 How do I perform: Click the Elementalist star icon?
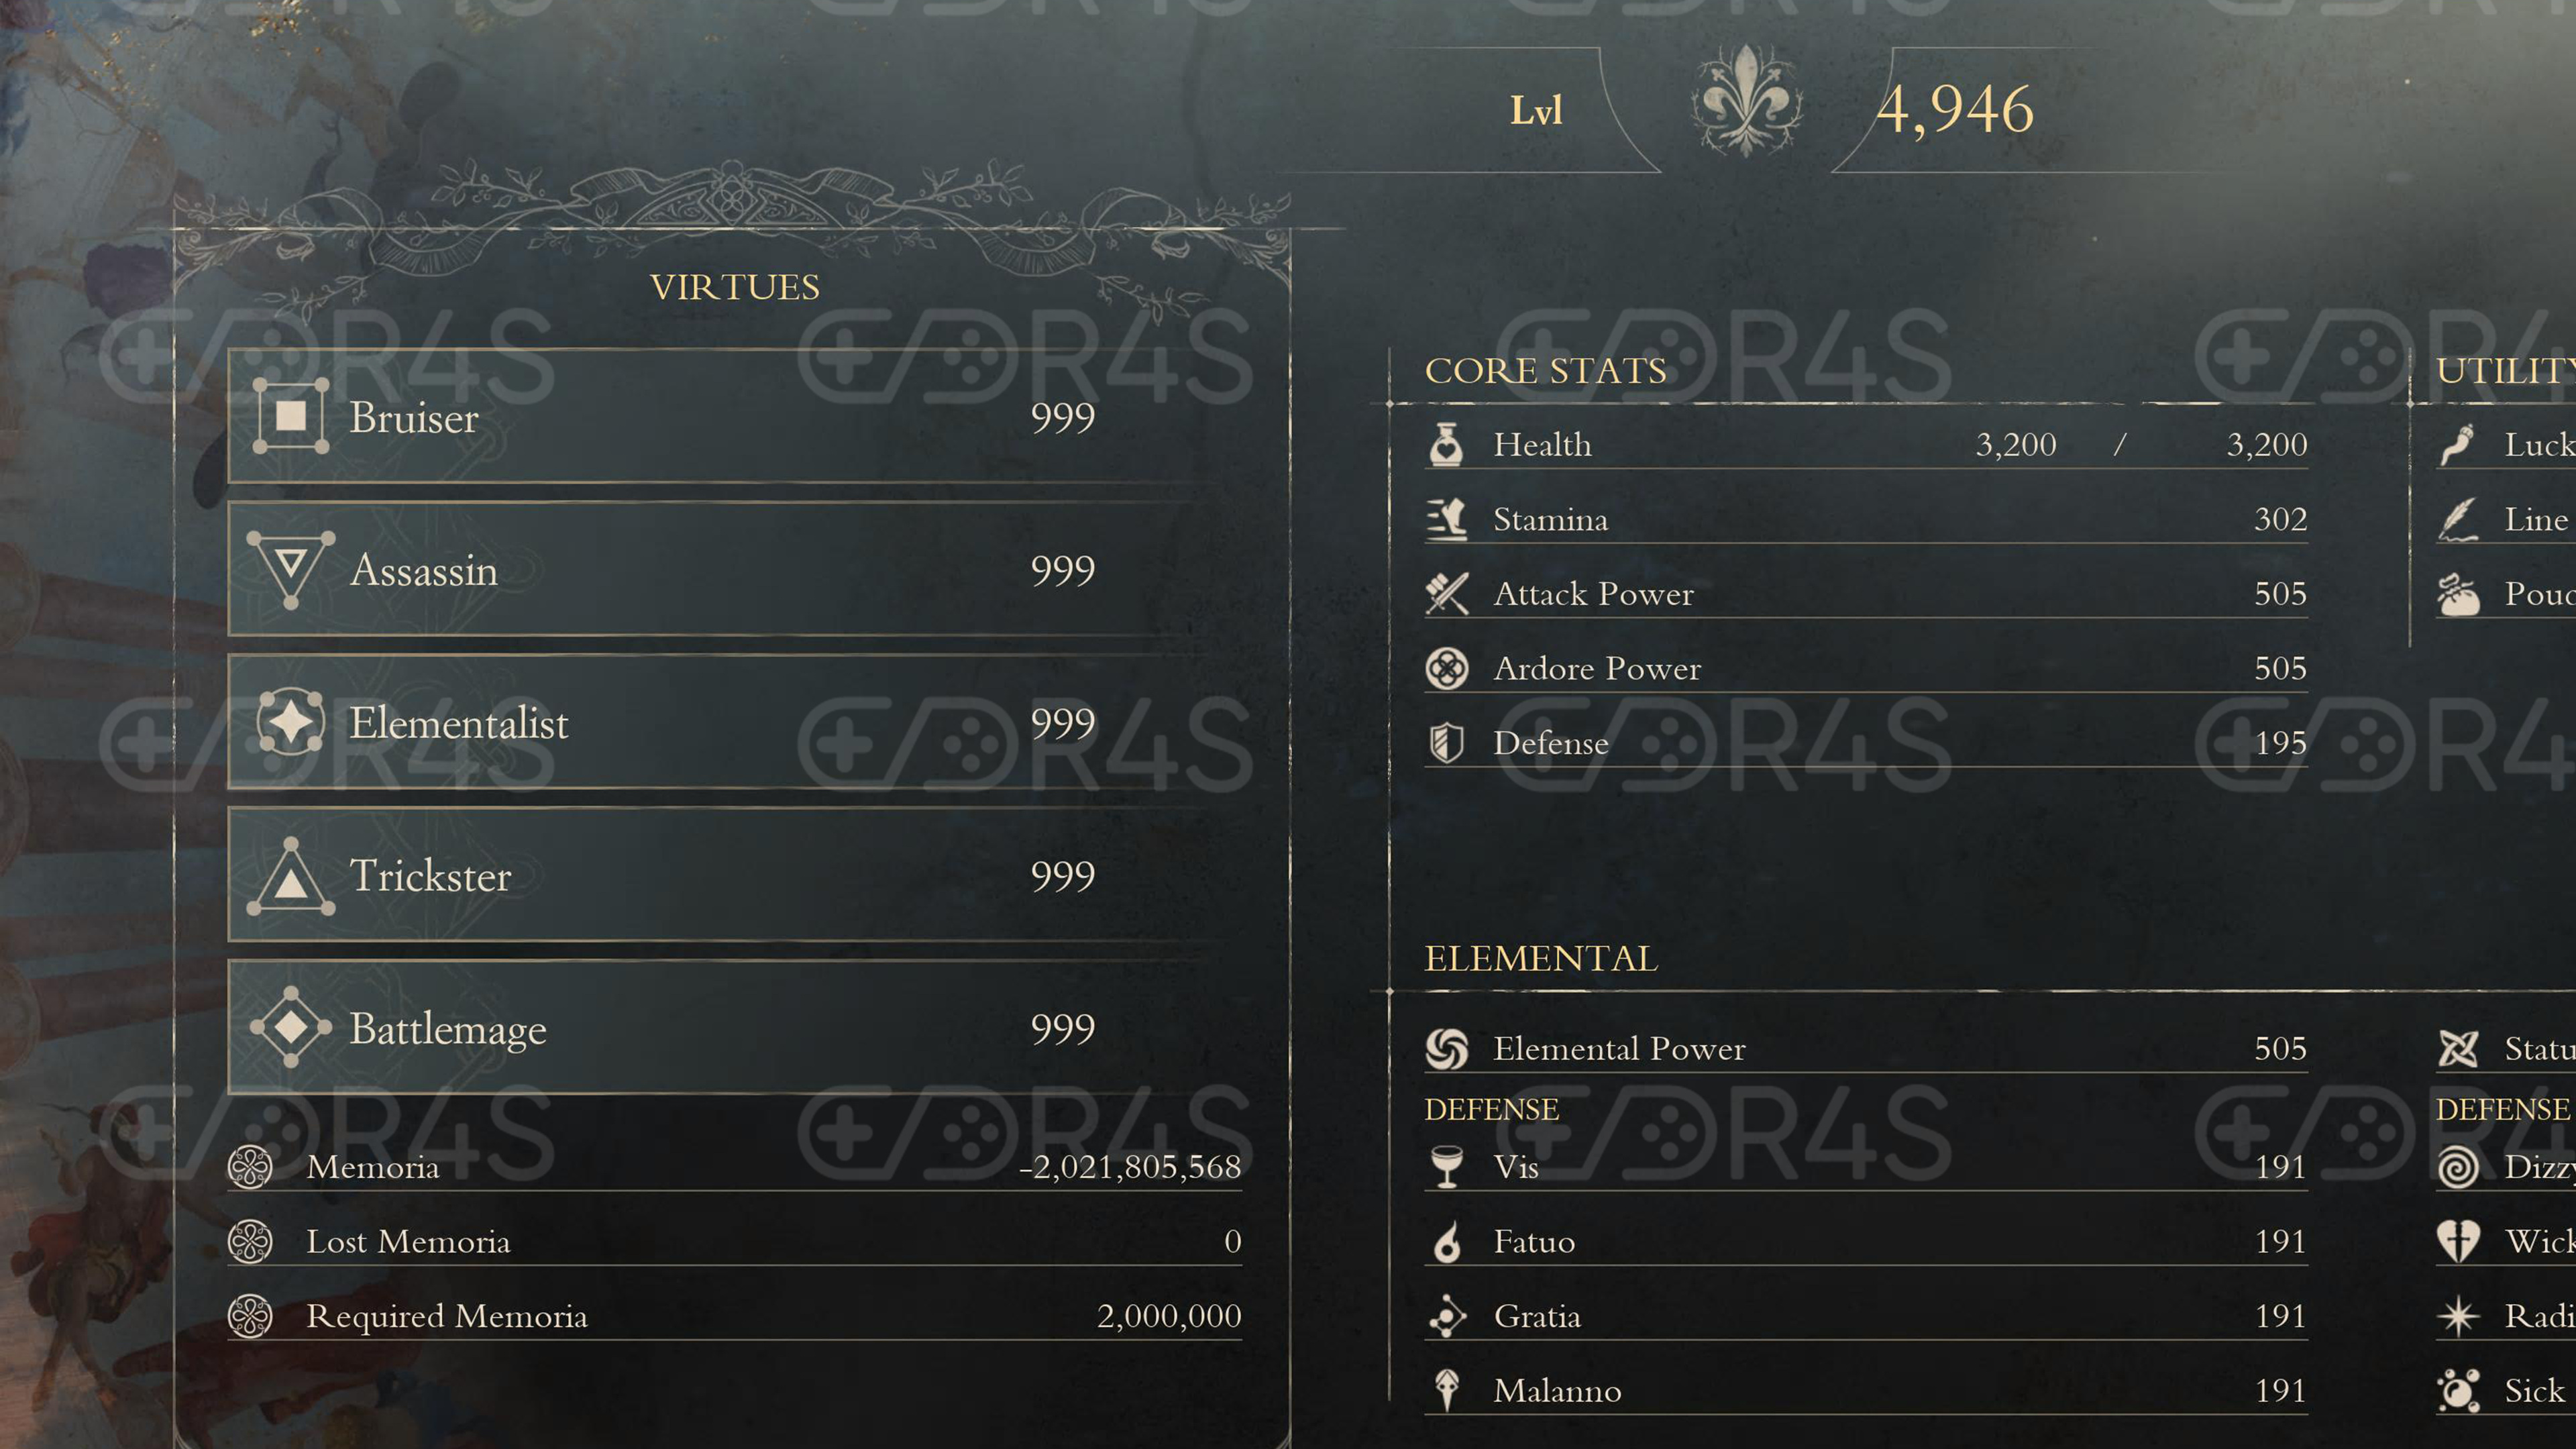tap(290, 722)
